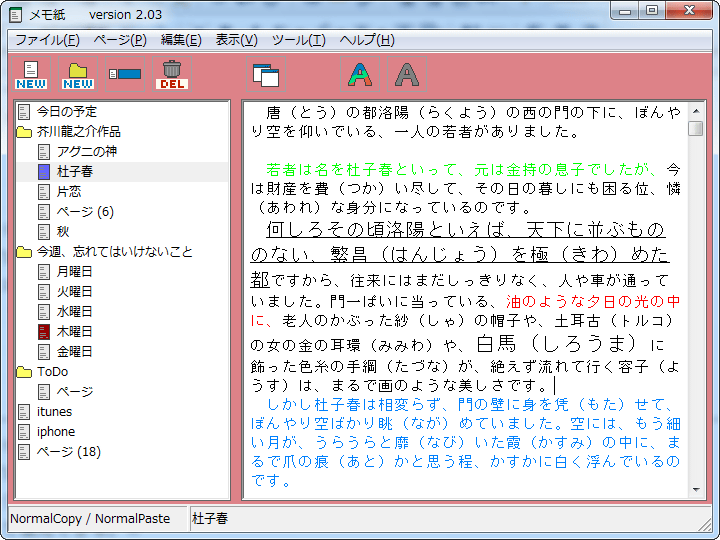Click the page icon beside iphone
Viewport: 720px width, 540px height.
[x=24, y=432]
